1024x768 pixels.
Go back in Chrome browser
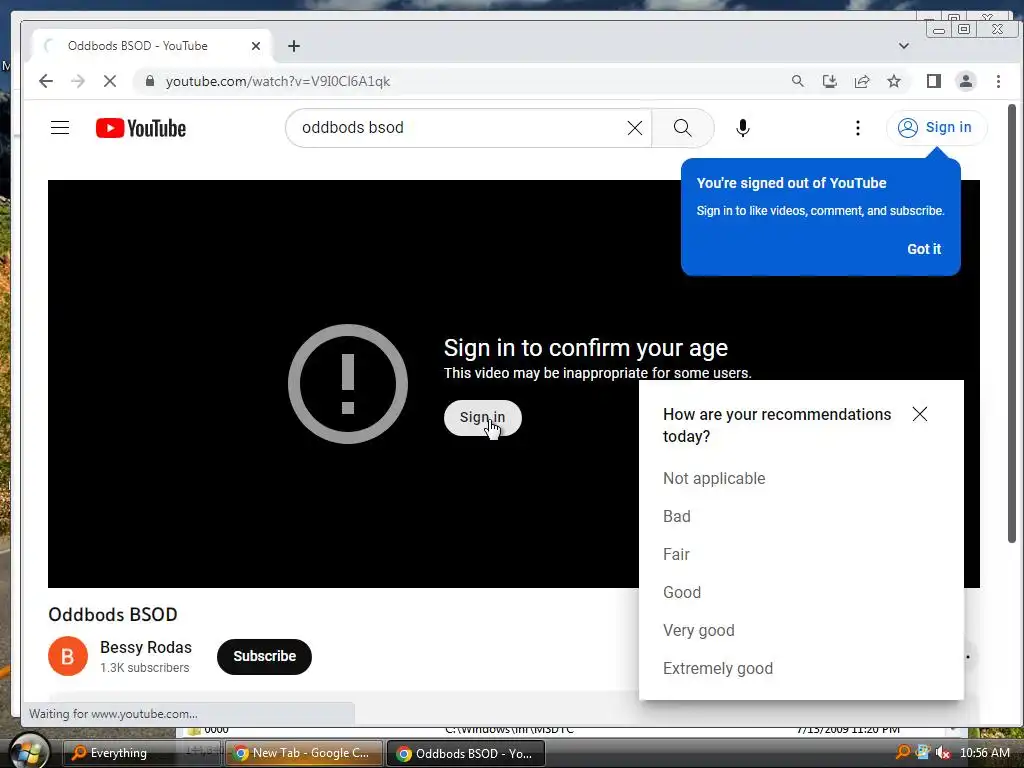46,81
